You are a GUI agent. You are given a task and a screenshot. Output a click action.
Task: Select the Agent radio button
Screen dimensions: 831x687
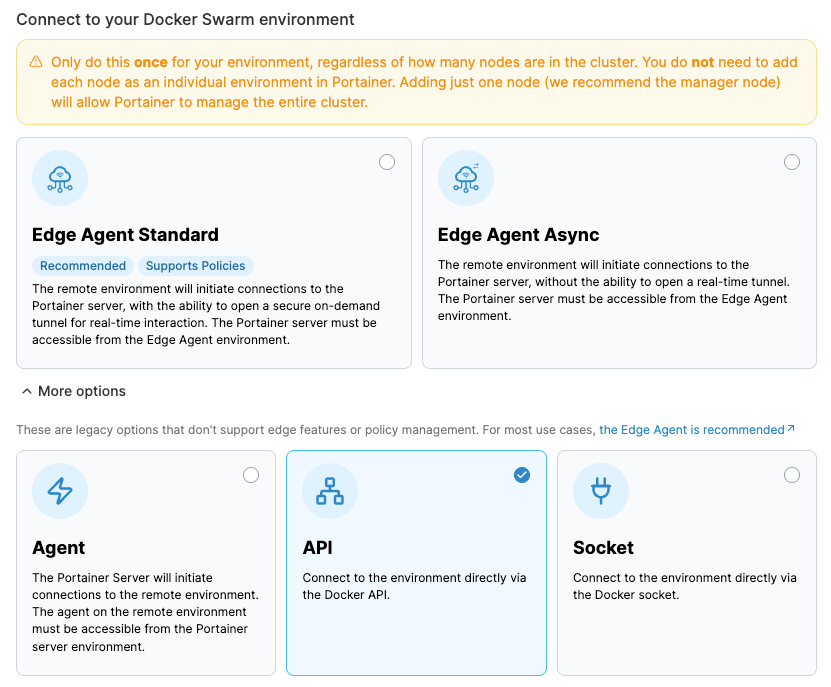click(x=251, y=475)
